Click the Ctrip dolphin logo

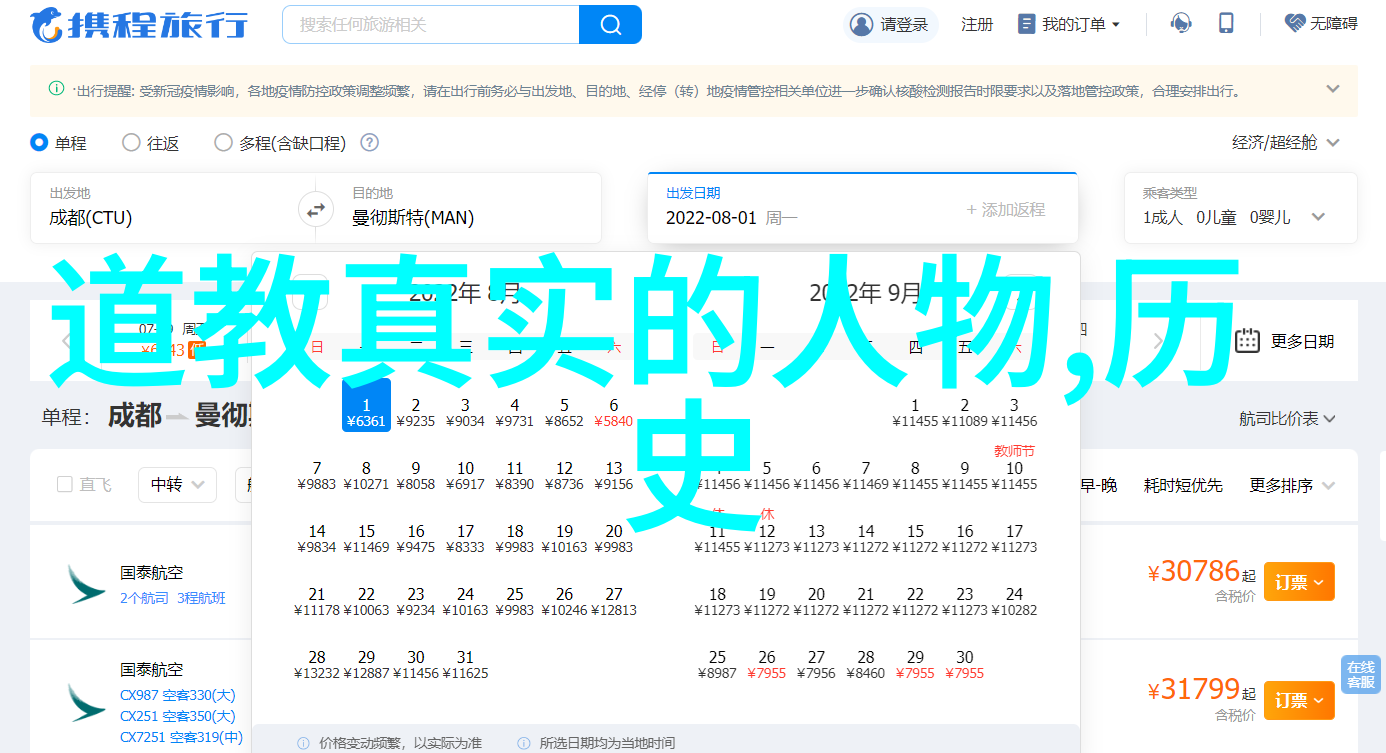(47, 24)
